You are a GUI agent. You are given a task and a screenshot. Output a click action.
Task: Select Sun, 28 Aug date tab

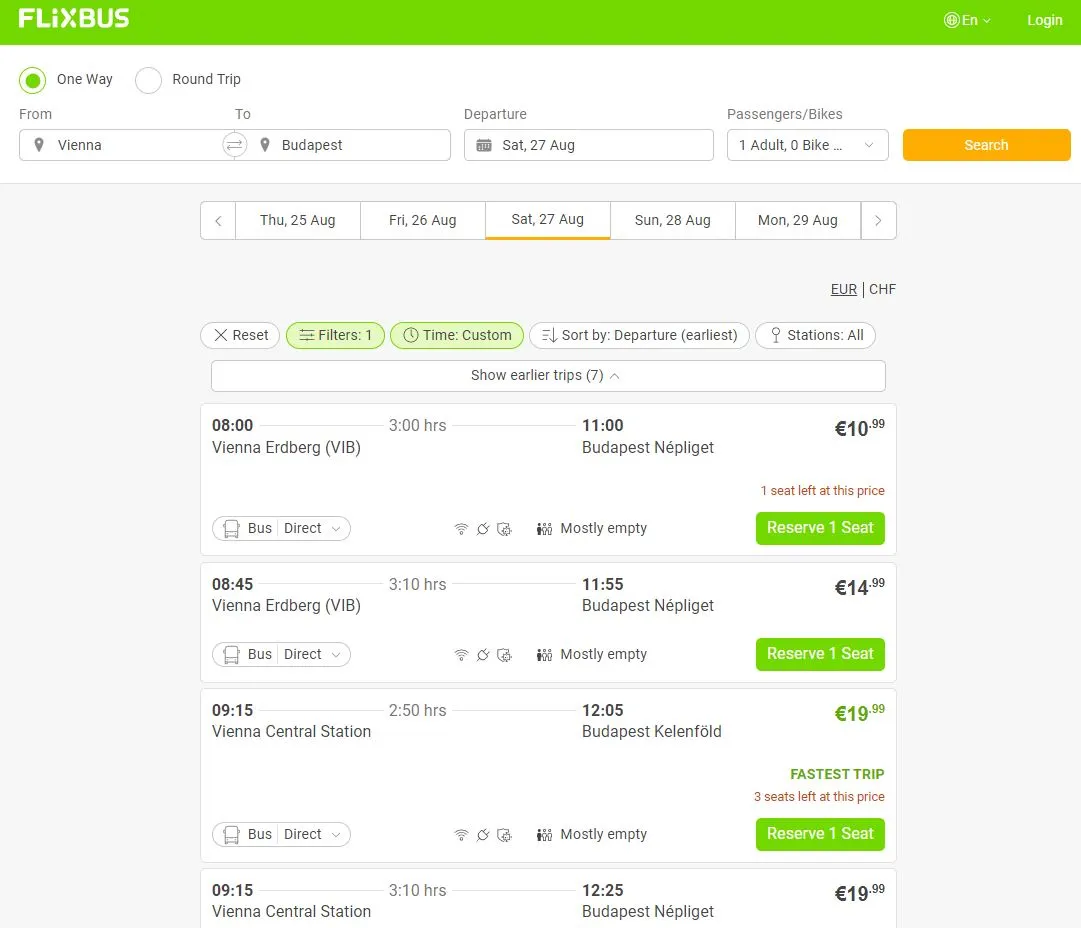[673, 221]
